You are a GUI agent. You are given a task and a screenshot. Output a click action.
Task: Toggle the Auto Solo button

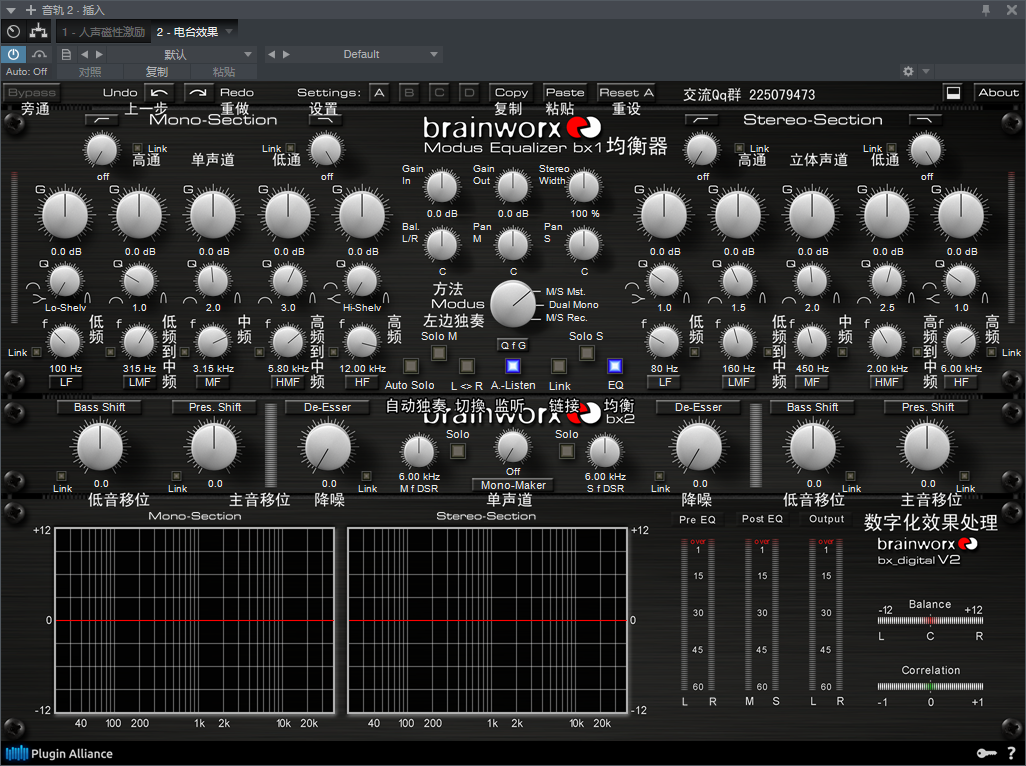410,366
